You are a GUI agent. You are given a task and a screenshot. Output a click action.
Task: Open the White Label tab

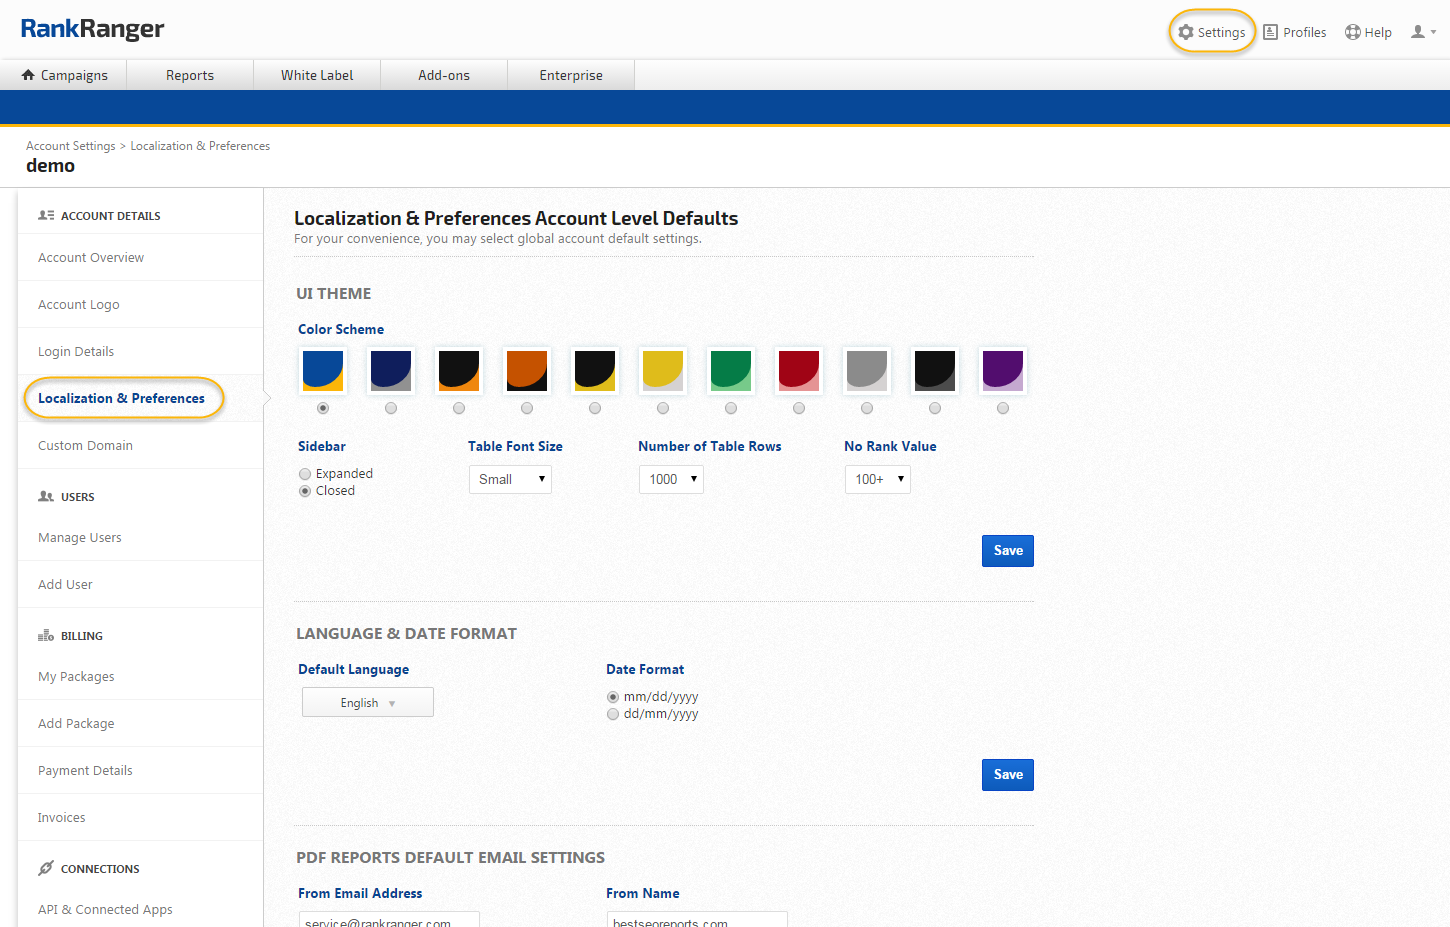tap(317, 75)
